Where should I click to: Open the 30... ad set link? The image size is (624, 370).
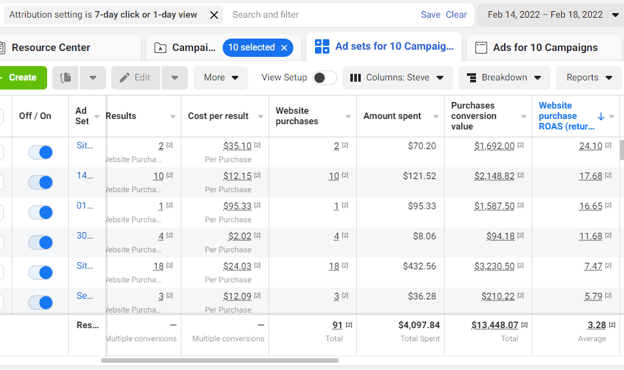tap(84, 236)
